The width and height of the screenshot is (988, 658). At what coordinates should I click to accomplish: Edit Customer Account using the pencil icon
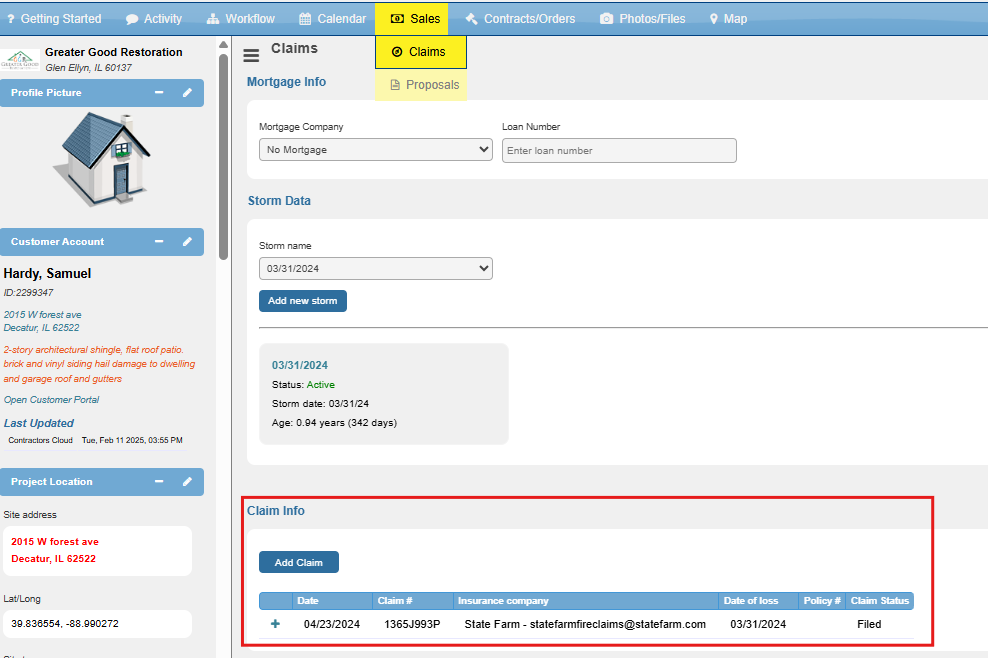[187, 241]
